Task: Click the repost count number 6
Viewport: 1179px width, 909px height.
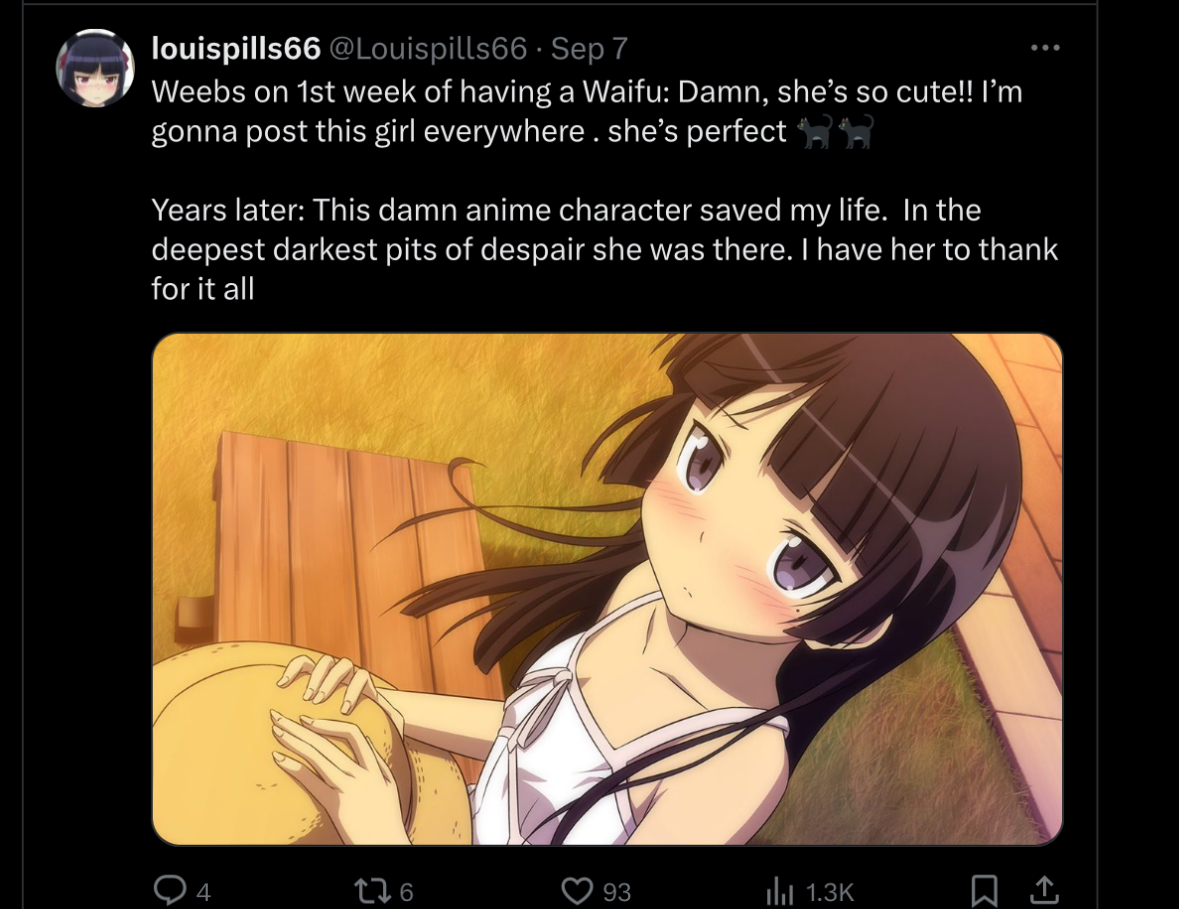Action: coord(406,892)
